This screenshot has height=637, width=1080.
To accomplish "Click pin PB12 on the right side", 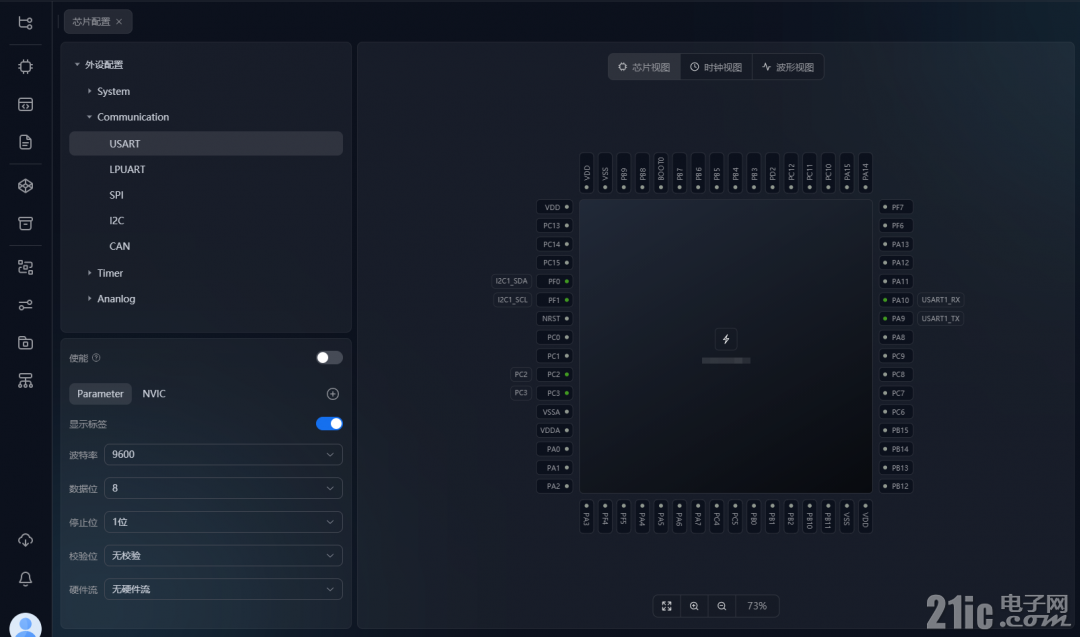I will pos(896,486).
